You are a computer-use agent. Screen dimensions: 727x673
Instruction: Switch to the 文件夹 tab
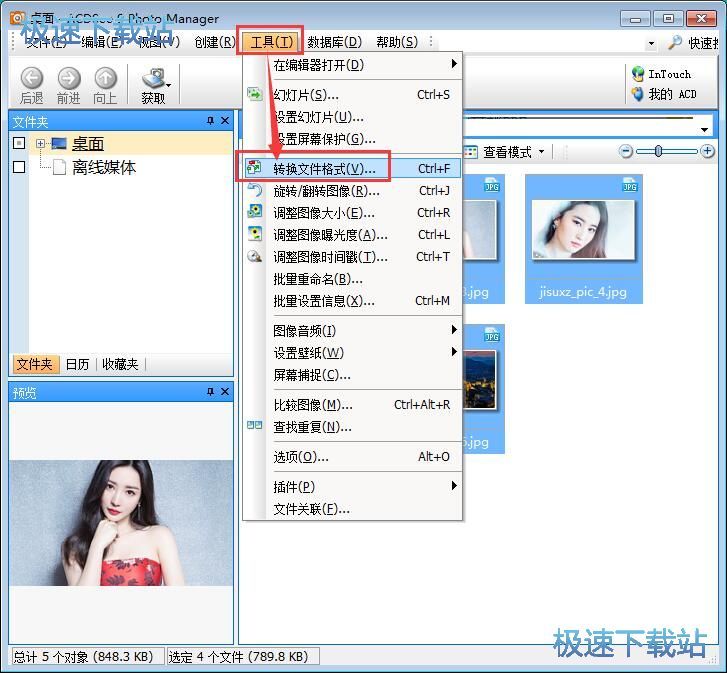click(35, 364)
